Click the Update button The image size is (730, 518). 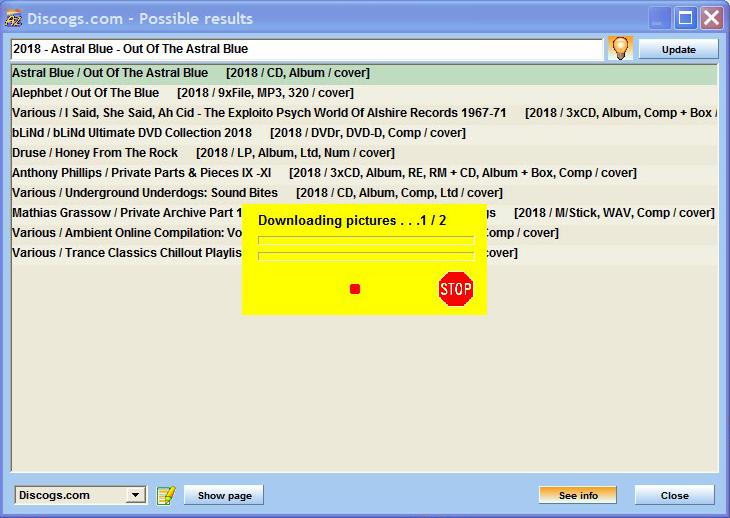(678, 49)
